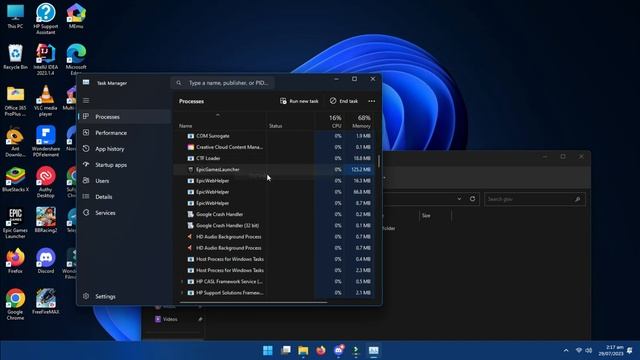Open BBRacing2 desktop shortcut
The height and width of the screenshot is (360, 640).
click(46, 220)
